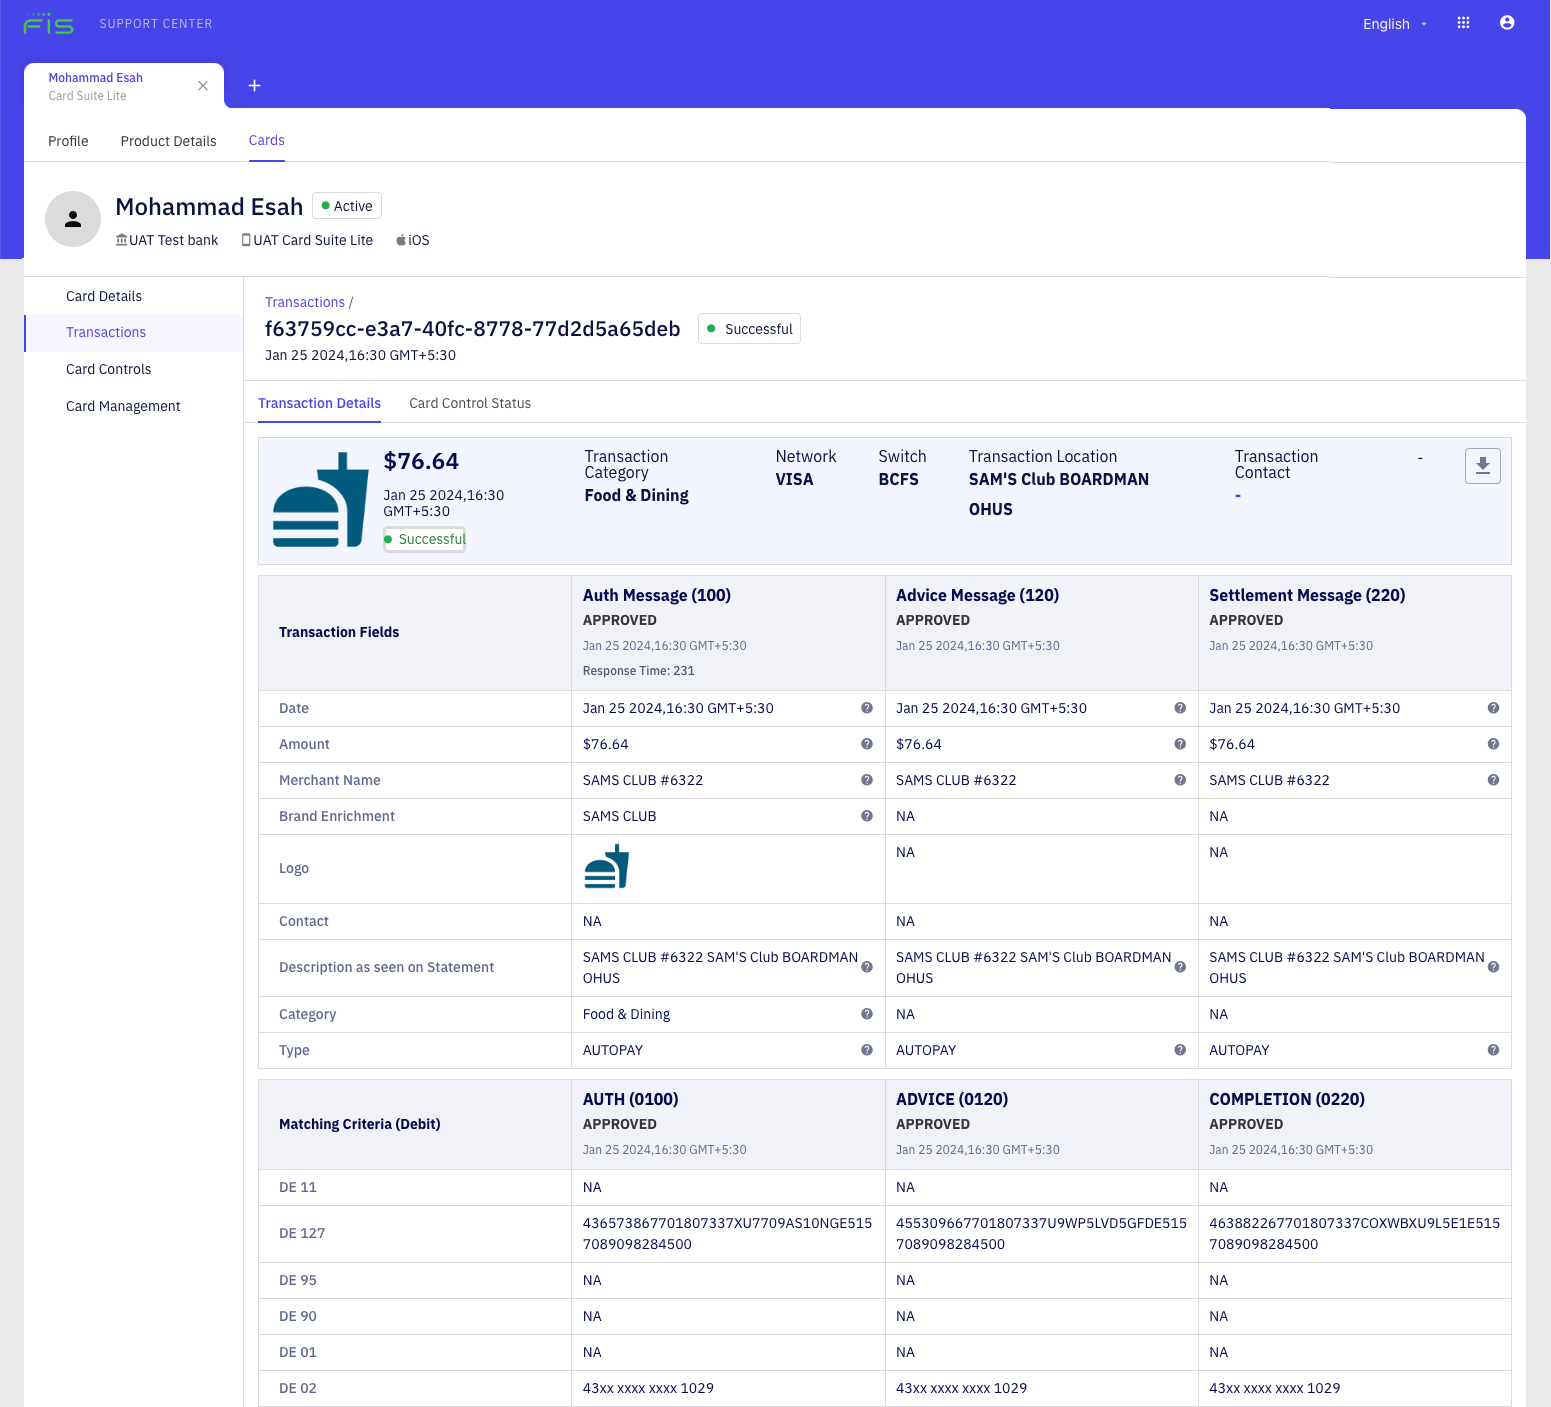Screen dimensions: 1551x1407
Task: Open the Product Details tab
Action: [168, 141]
